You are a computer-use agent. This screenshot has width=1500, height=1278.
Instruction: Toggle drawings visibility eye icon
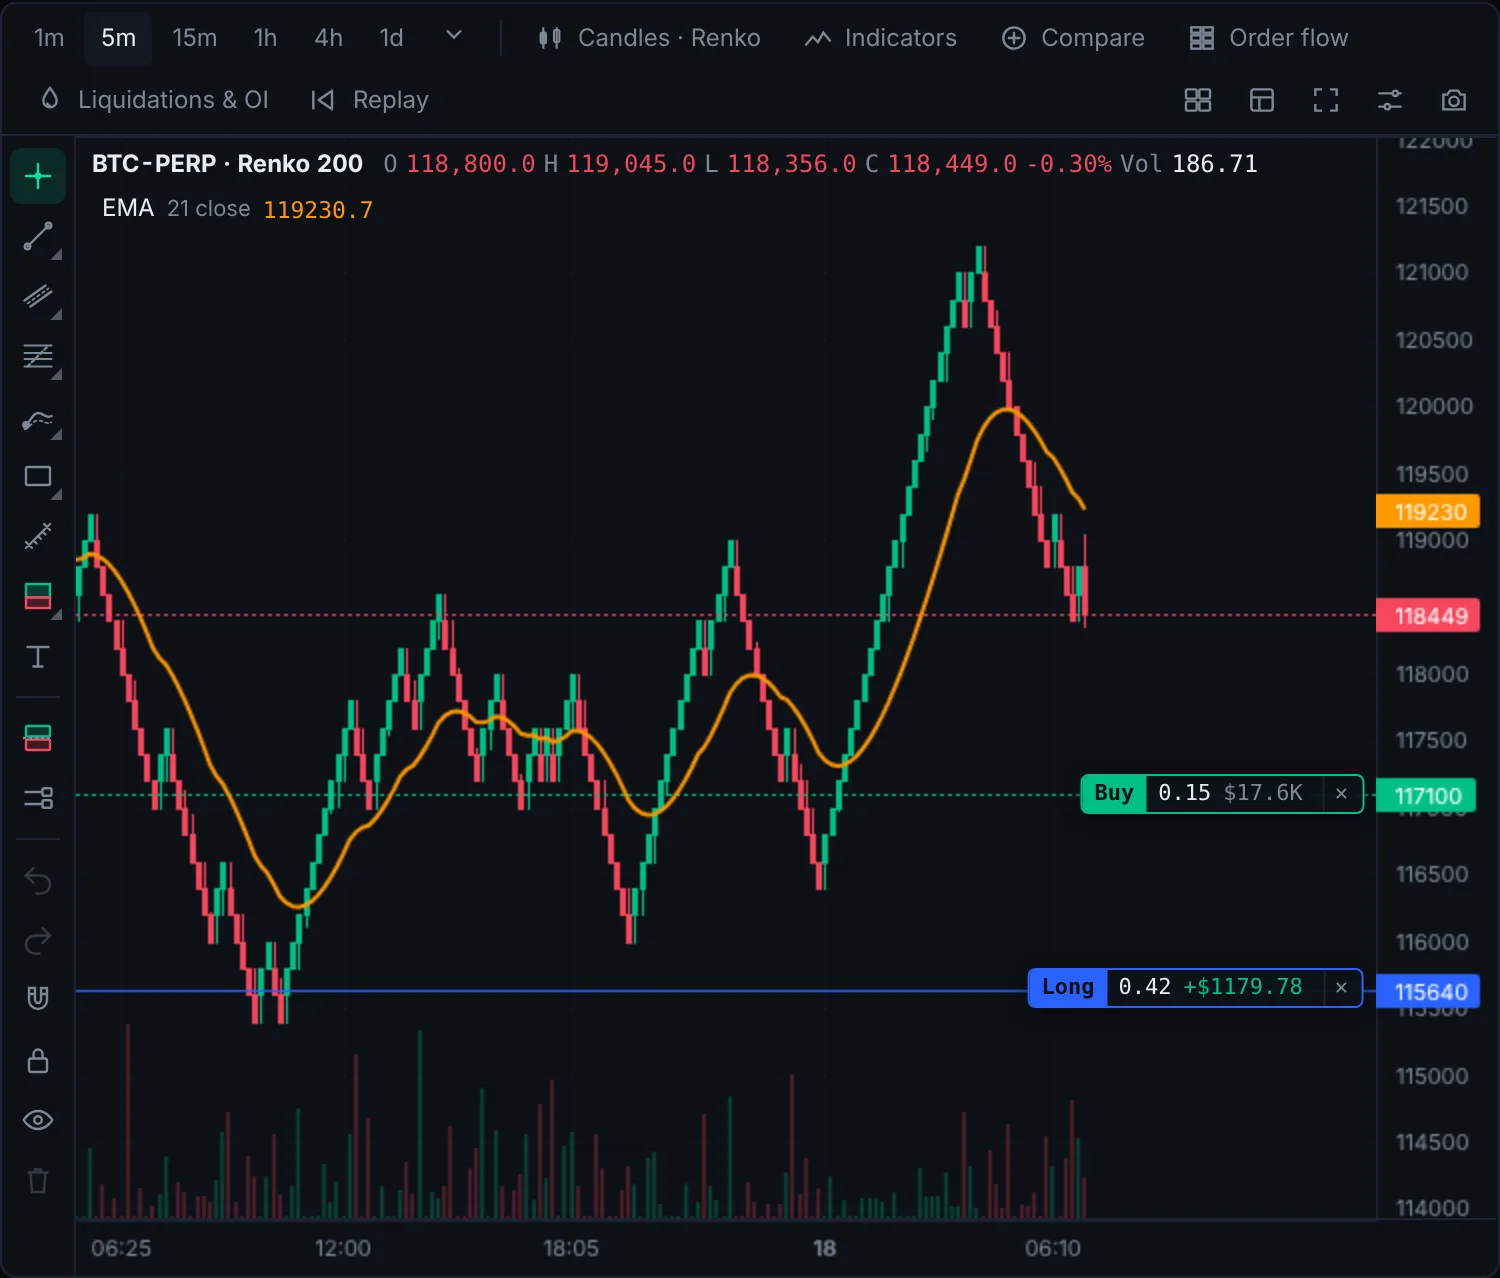[x=38, y=1120]
